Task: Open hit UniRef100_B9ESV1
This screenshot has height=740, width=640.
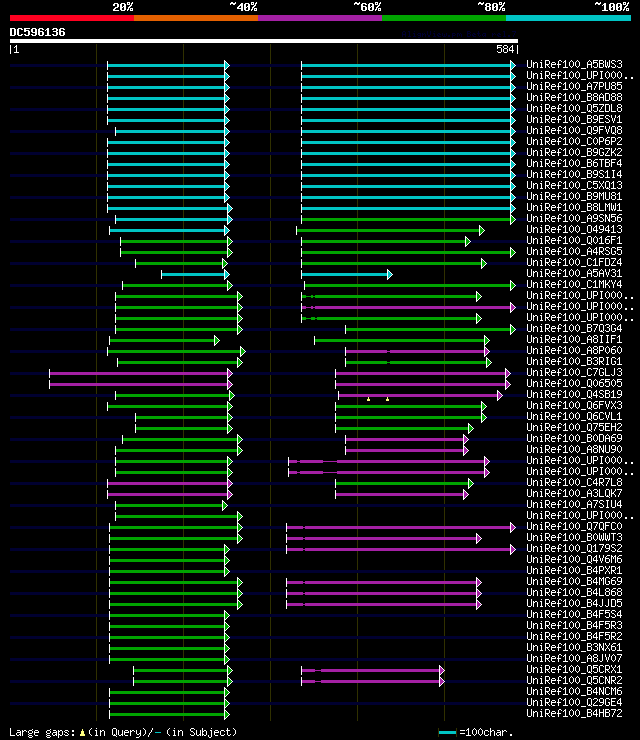Action: (x=574, y=119)
